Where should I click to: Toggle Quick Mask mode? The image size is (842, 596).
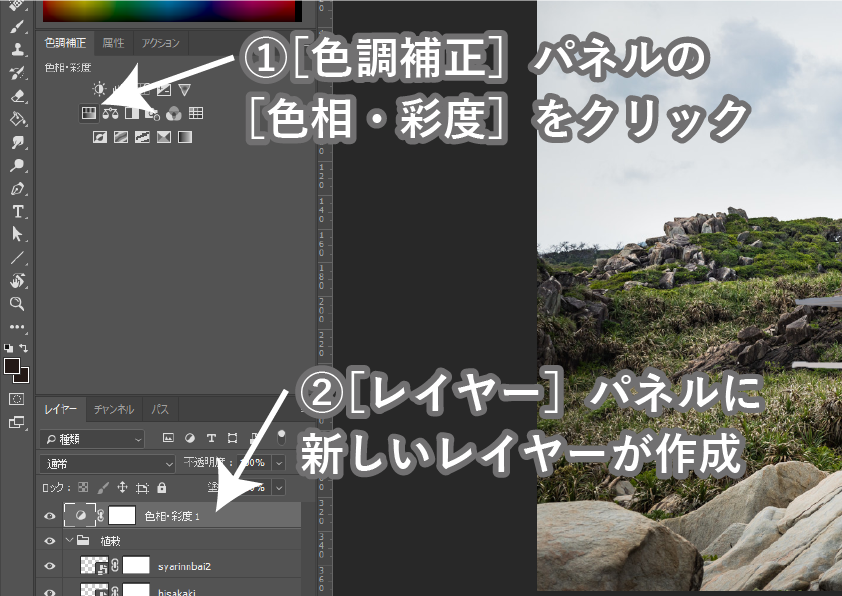[x=17, y=399]
